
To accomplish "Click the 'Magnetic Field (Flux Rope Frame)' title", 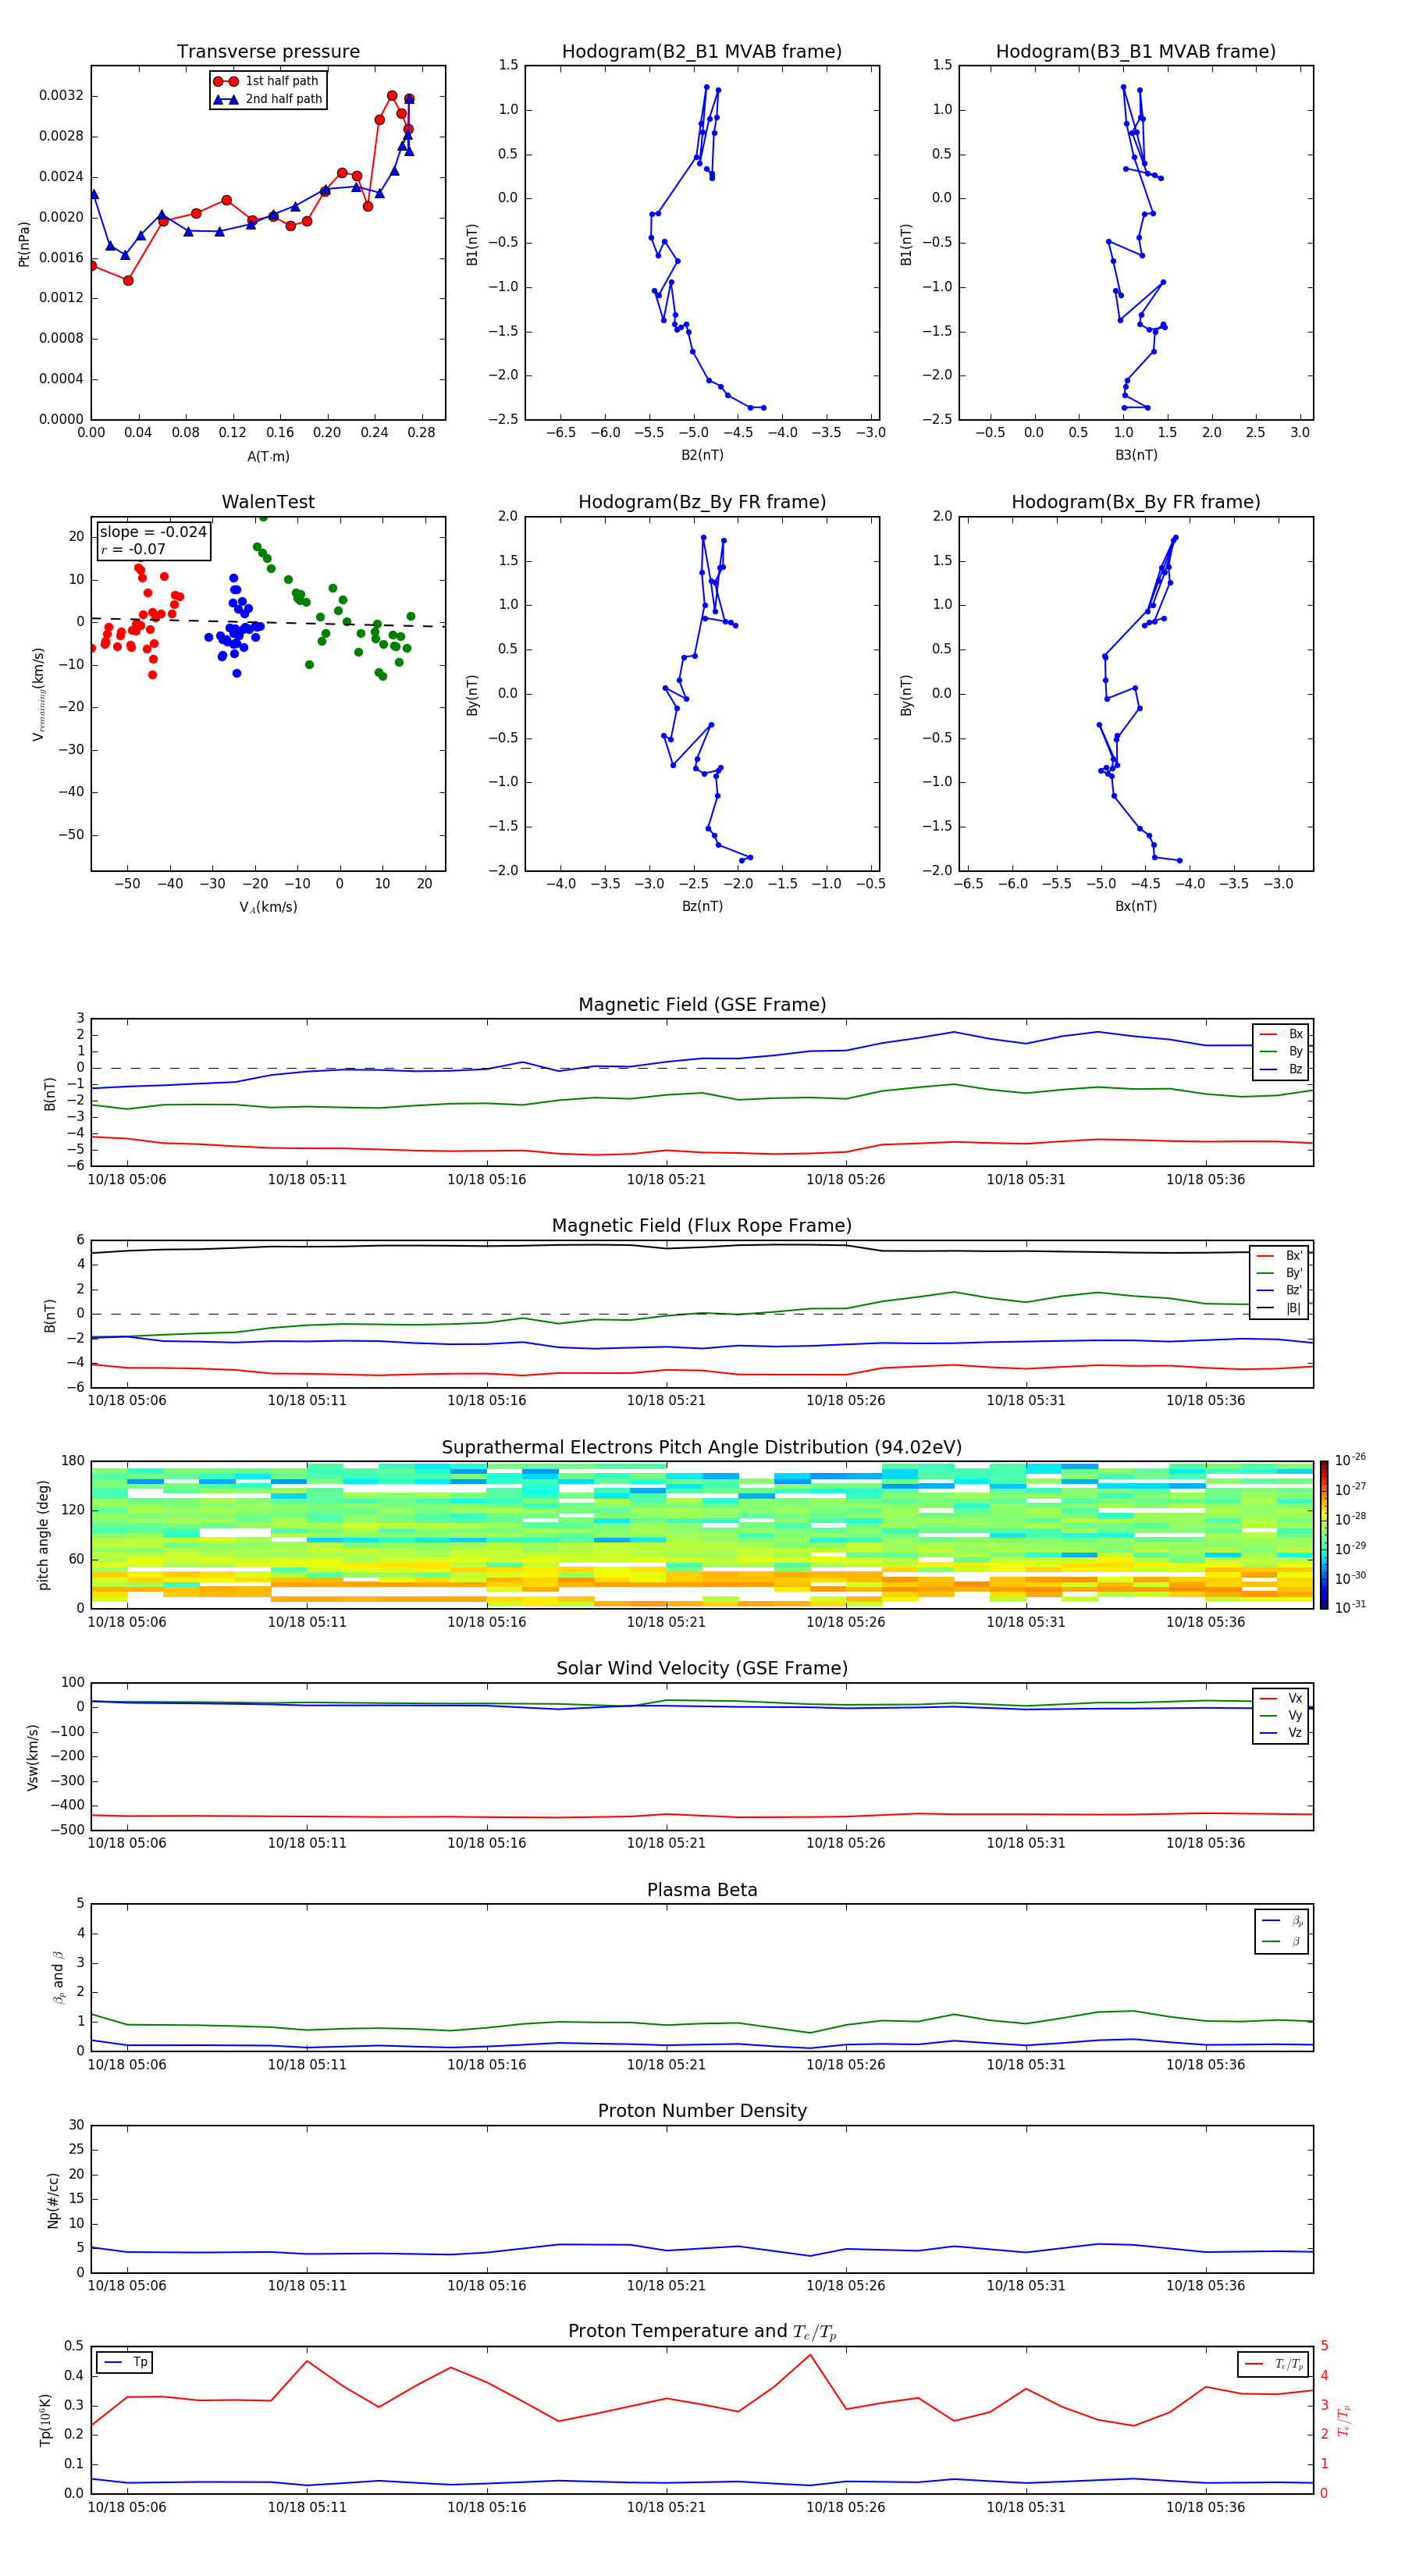I will coord(702,1225).
